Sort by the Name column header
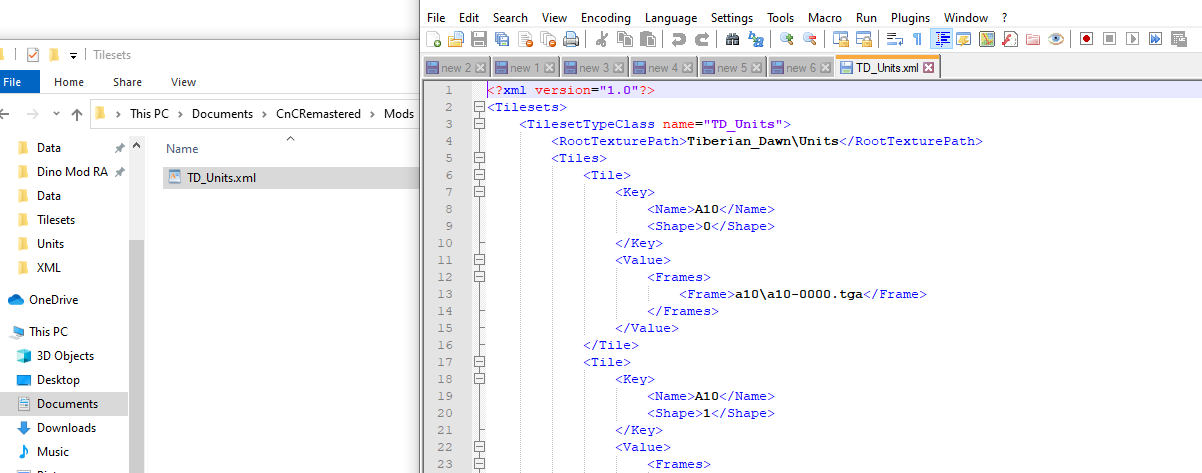The height and width of the screenshot is (473, 1202). (182, 149)
